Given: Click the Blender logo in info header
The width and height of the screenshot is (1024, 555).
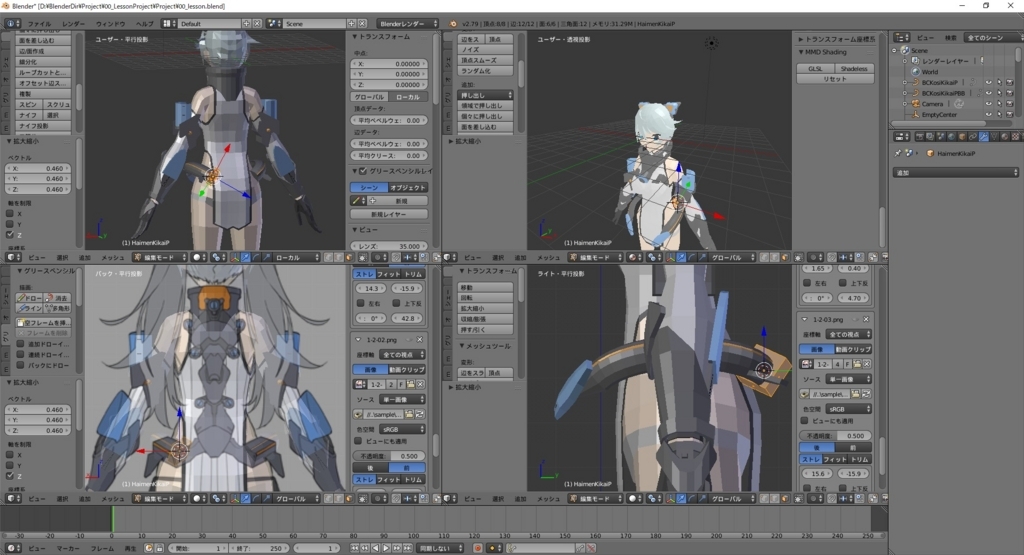Looking at the screenshot, I should coord(453,24).
